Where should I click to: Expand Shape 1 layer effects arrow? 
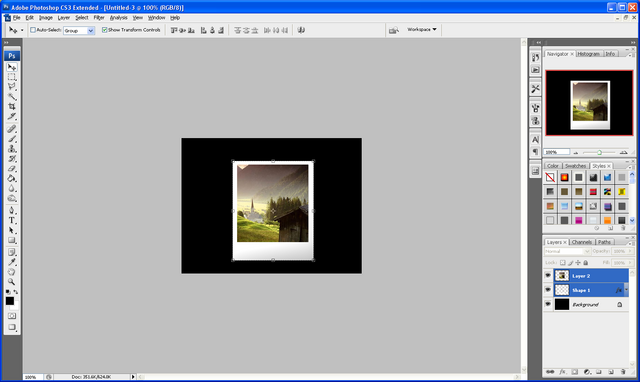pyautogui.click(x=627, y=290)
